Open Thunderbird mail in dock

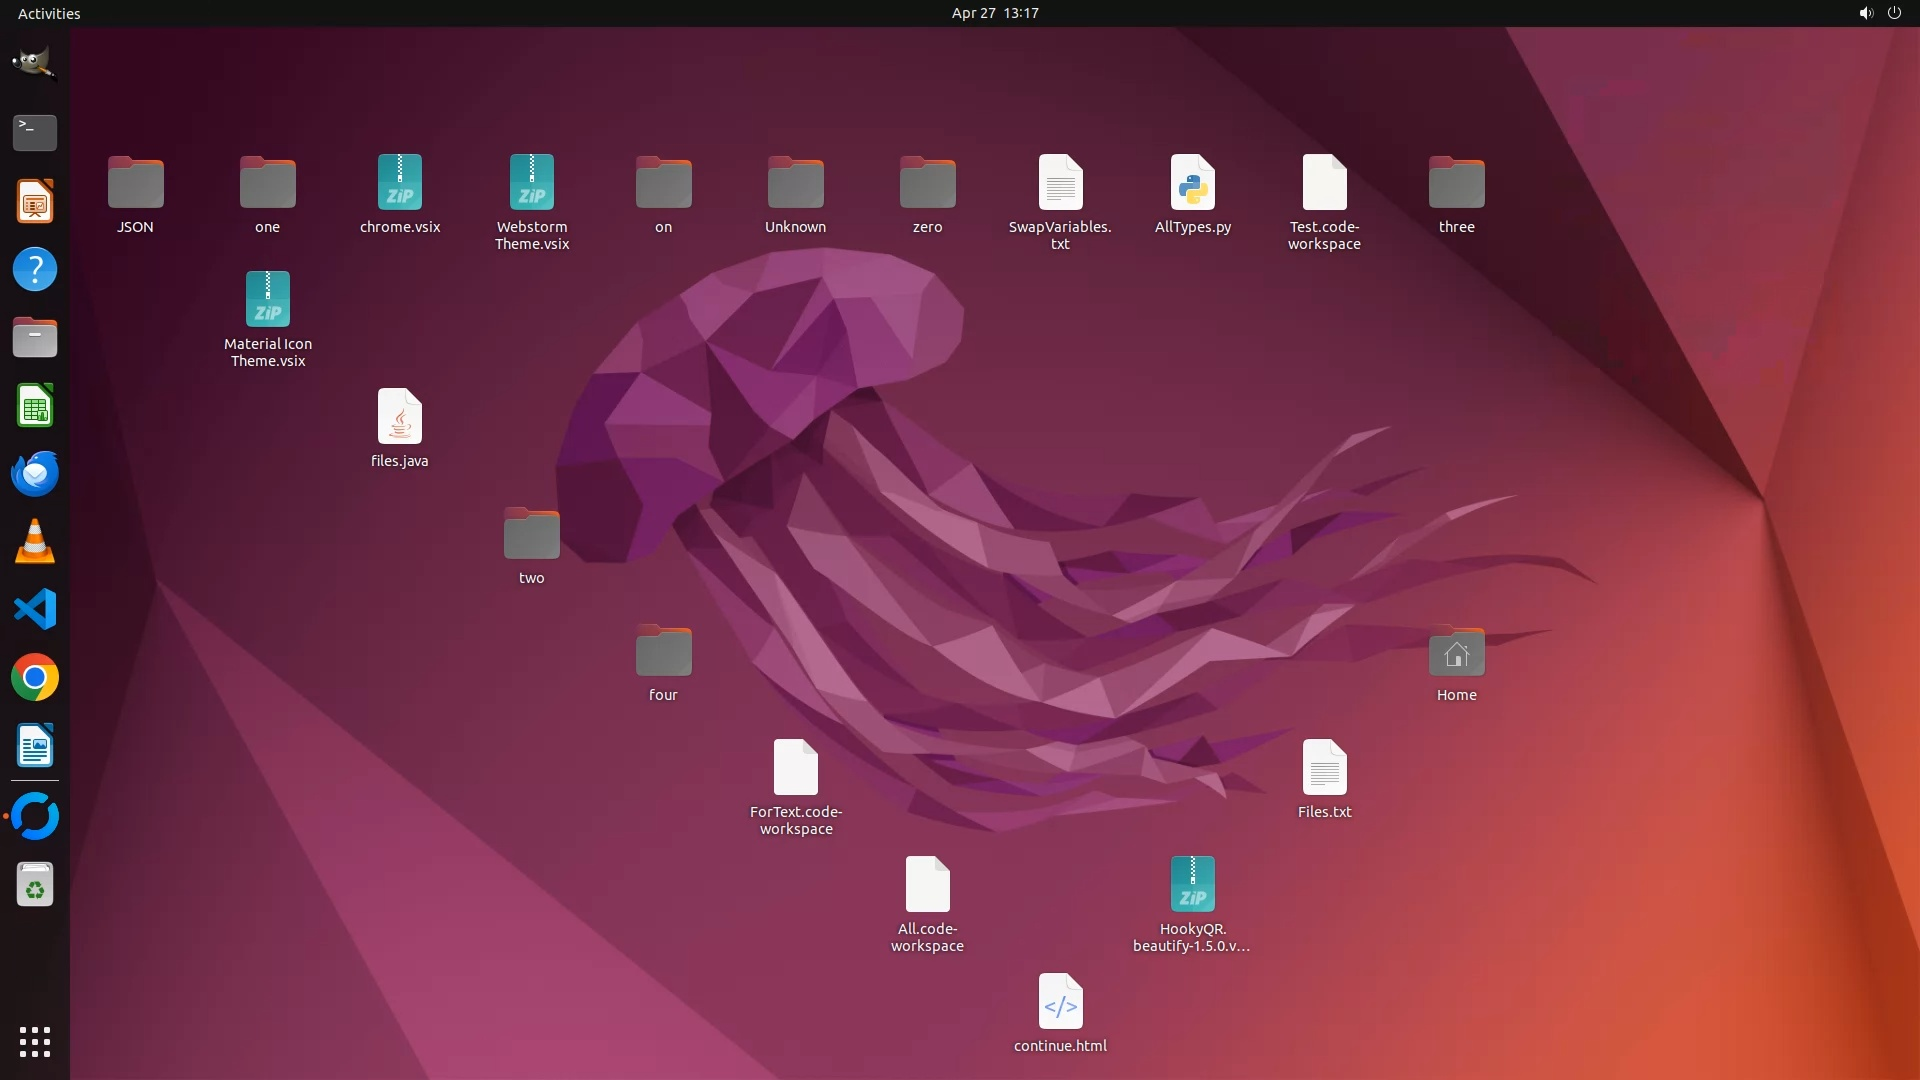[34, 473]
